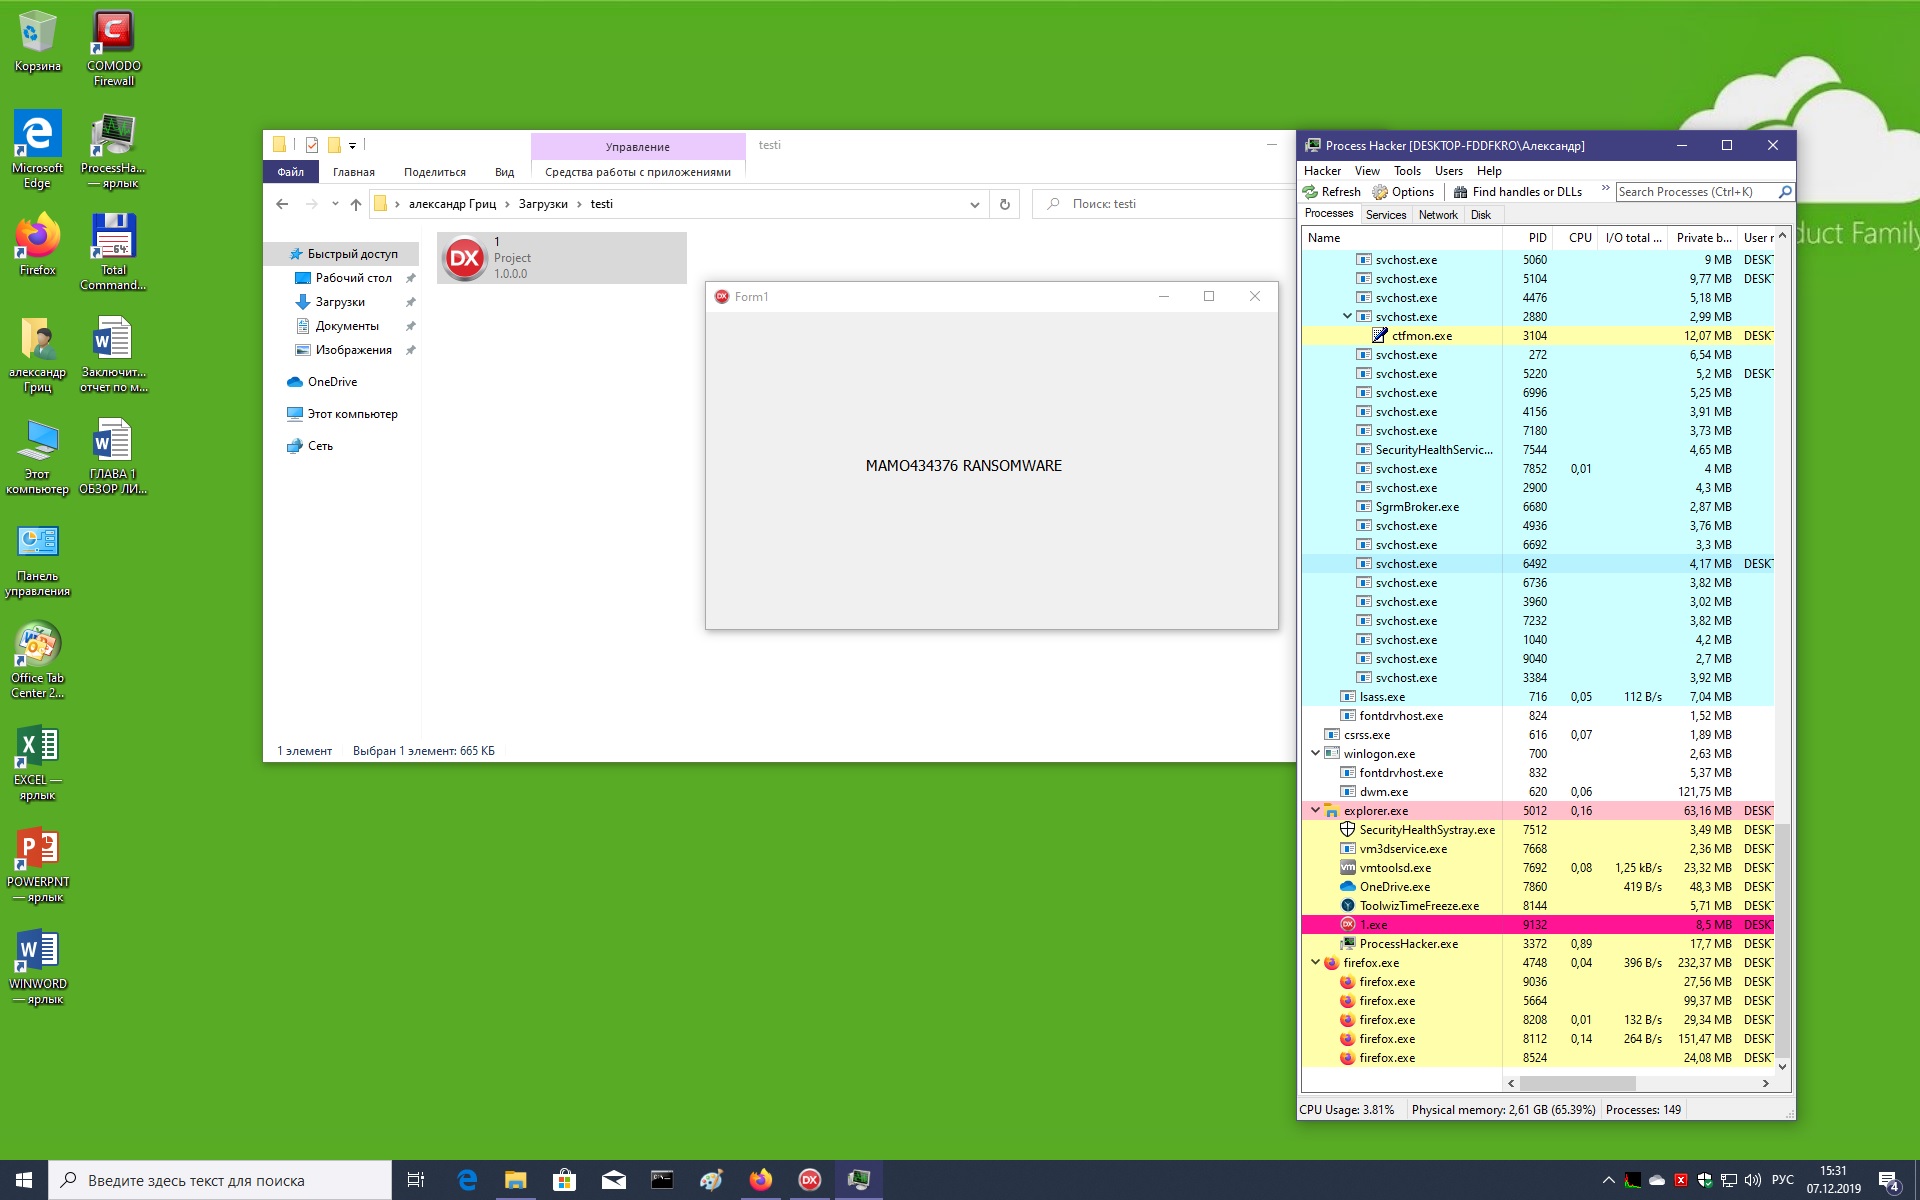Collapse the winlogon.exe tree node
1920x1200 pixels.
[x=1315, y=754]
